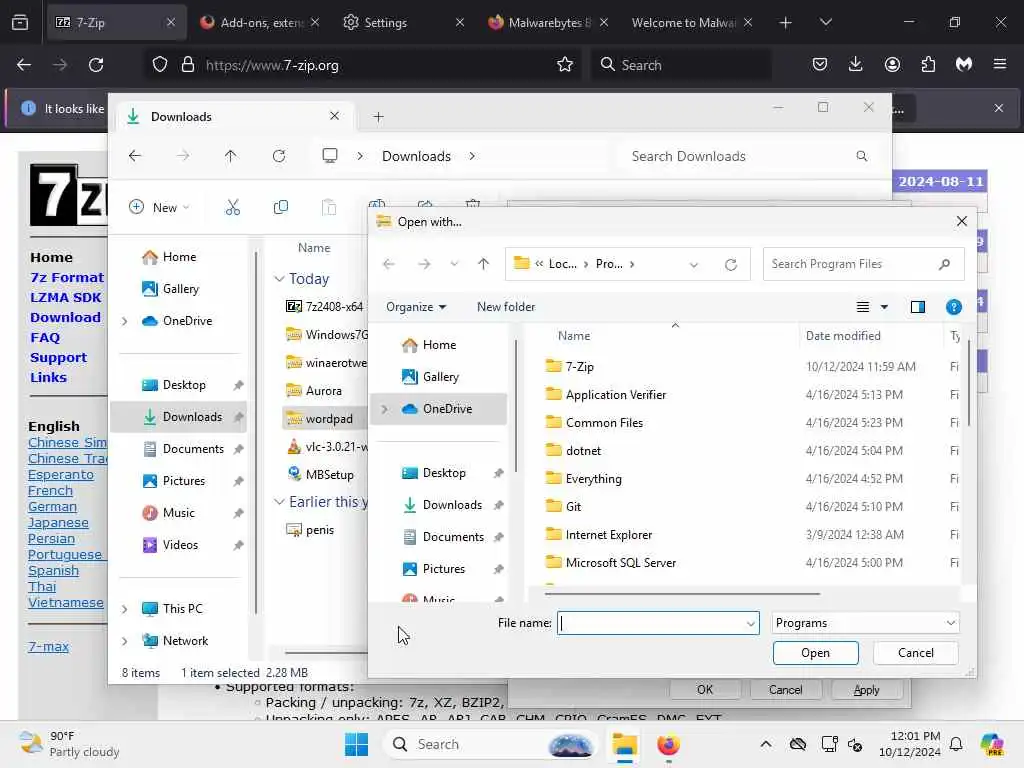Select Internet Explorer folder in dialog
This screenshot has height=768, width=1024.
(x=609, y=535)
